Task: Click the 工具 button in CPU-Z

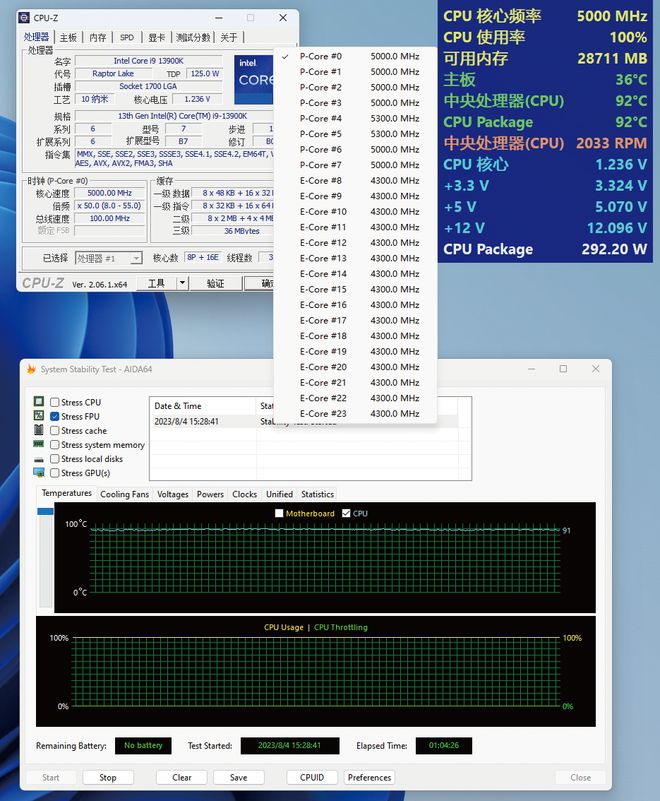Action: pos(156,283)
